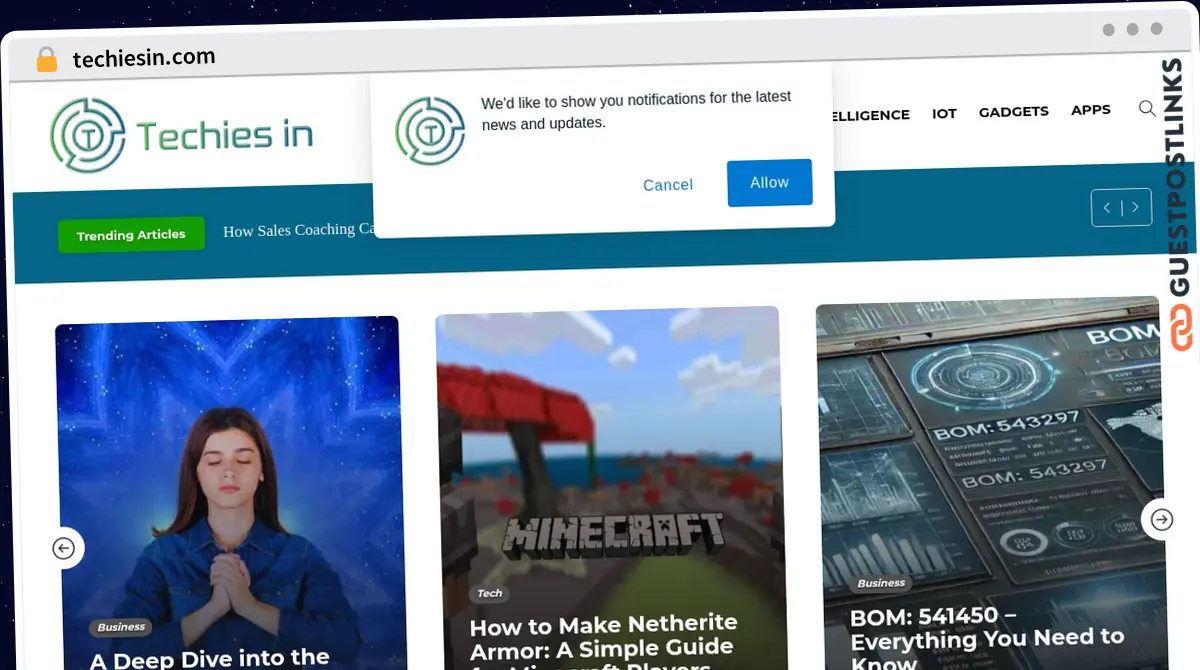This screenshot has height=670, width=1200.
Task: Advance the slider with the right circular arrow
Action: click(x=1161, y=520)
